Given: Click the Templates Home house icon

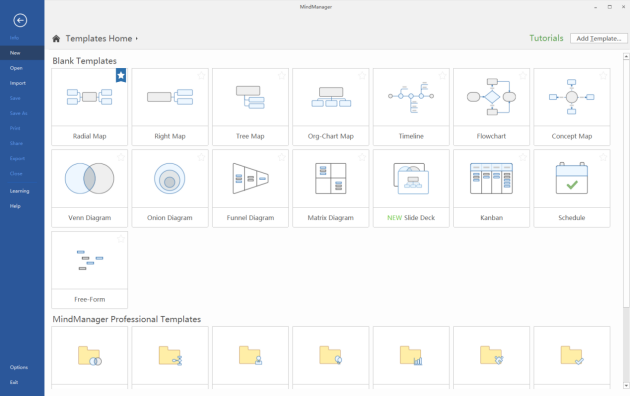Looking at the screenshot, I should (56, 39).
